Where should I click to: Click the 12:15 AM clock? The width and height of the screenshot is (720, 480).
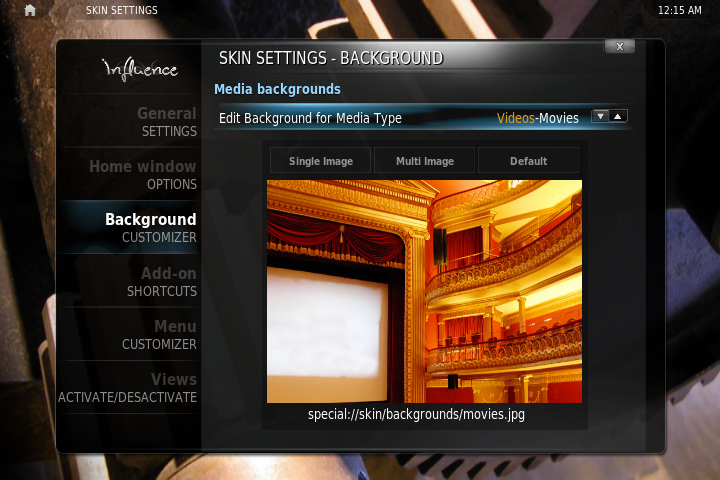680,10
